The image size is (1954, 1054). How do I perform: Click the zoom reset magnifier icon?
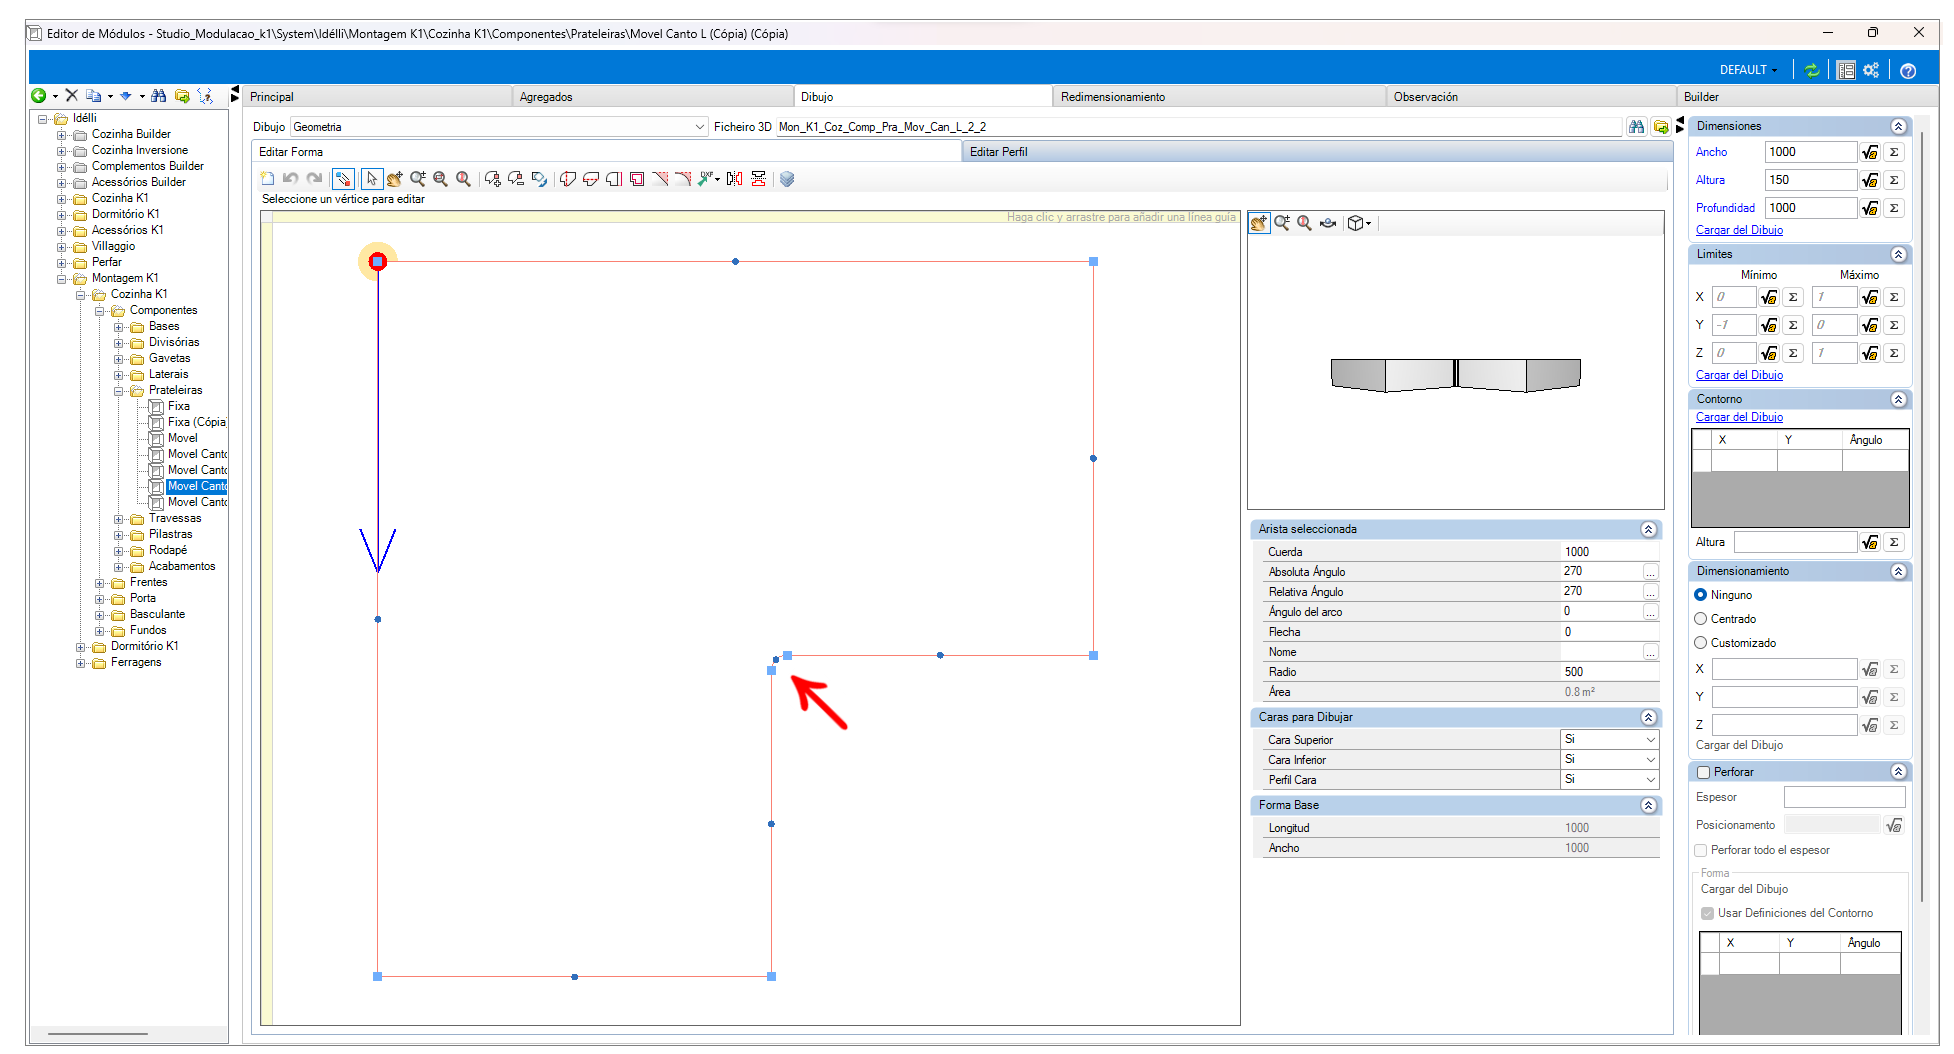coord(463,179)
